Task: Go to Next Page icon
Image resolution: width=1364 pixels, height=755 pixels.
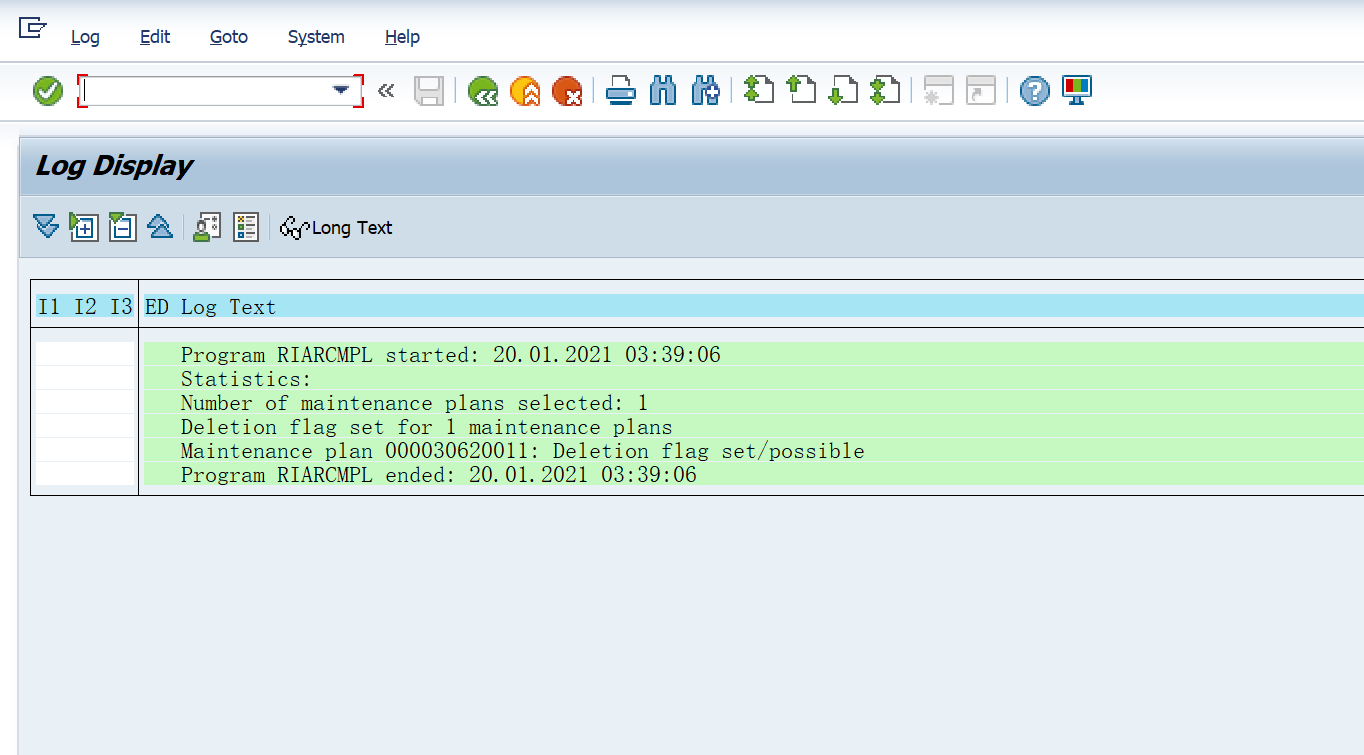Action: pyautogui.click(x=843, y=92)
